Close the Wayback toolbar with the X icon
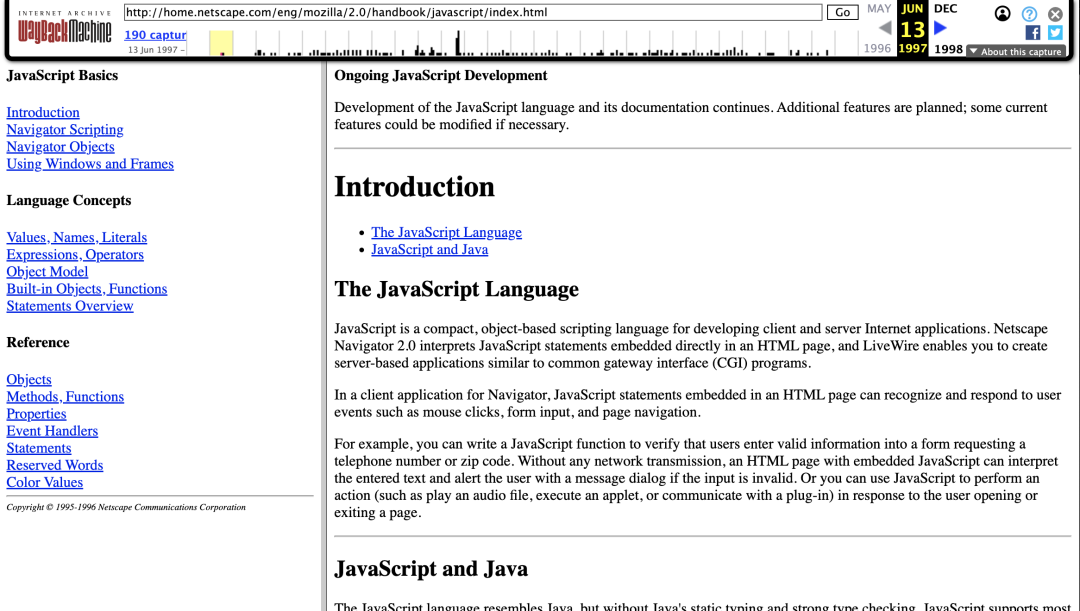 1055,14
